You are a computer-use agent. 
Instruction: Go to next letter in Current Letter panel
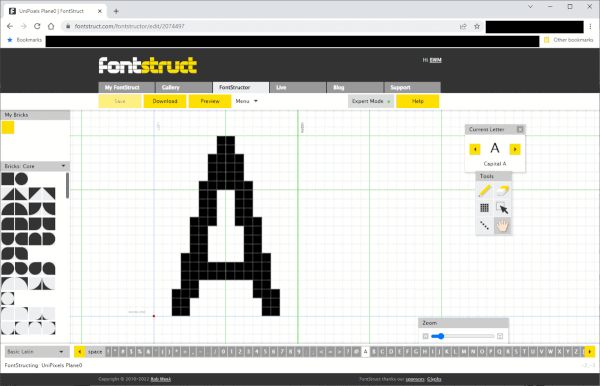pos(515,149)
